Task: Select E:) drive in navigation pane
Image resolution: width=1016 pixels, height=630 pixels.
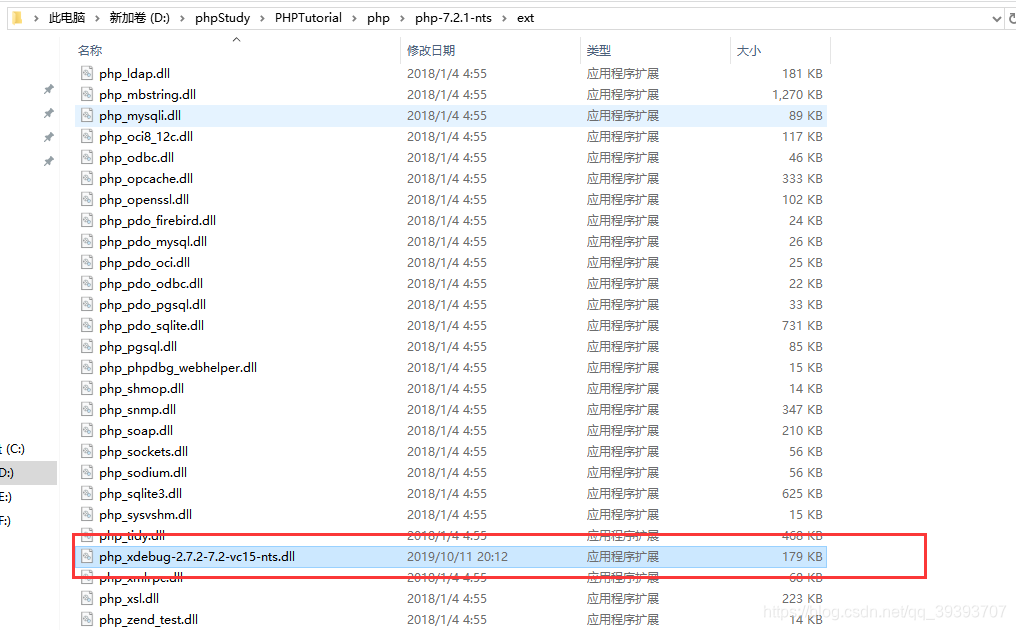Action: click(6, 496)
